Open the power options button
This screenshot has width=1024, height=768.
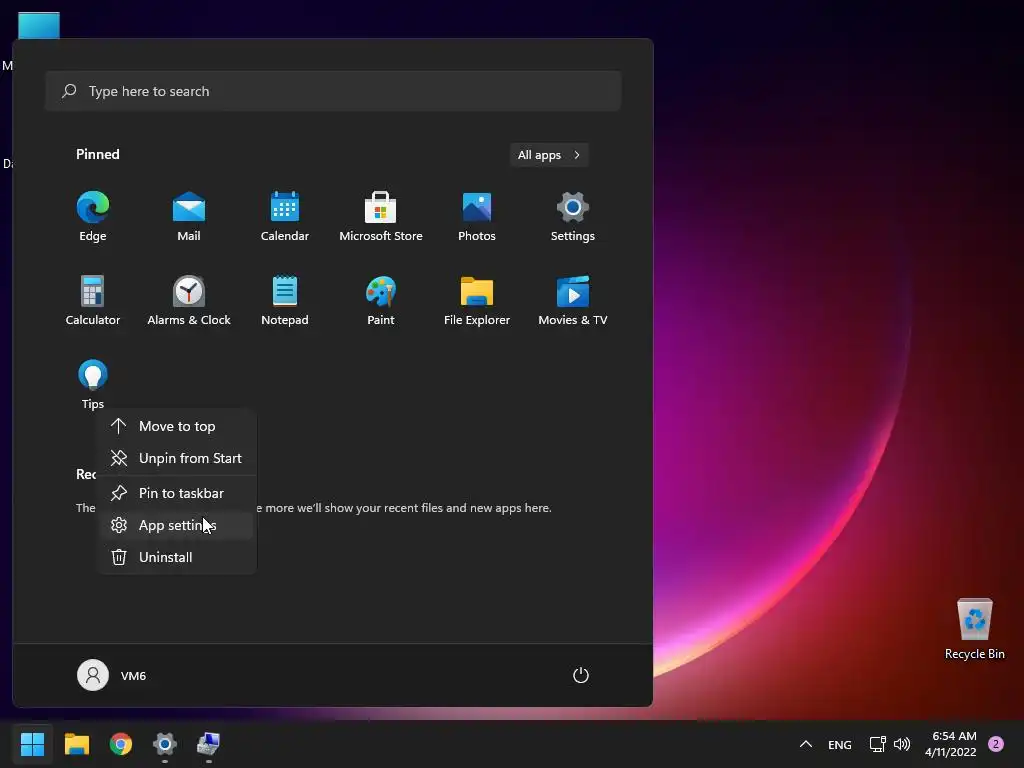pos(581,675)
